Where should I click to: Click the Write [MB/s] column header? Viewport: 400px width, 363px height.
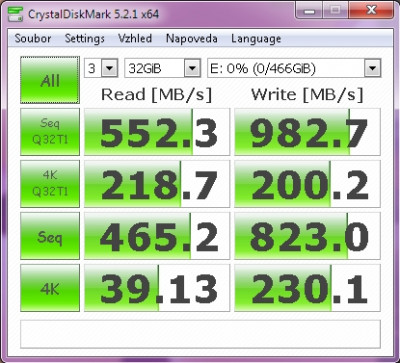(x=307, y=95)
